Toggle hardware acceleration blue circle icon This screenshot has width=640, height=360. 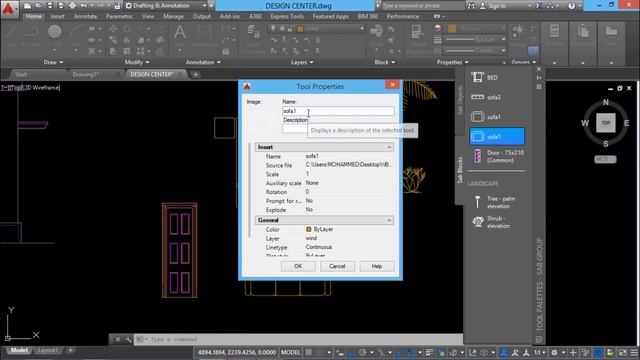tap(598, 352)
